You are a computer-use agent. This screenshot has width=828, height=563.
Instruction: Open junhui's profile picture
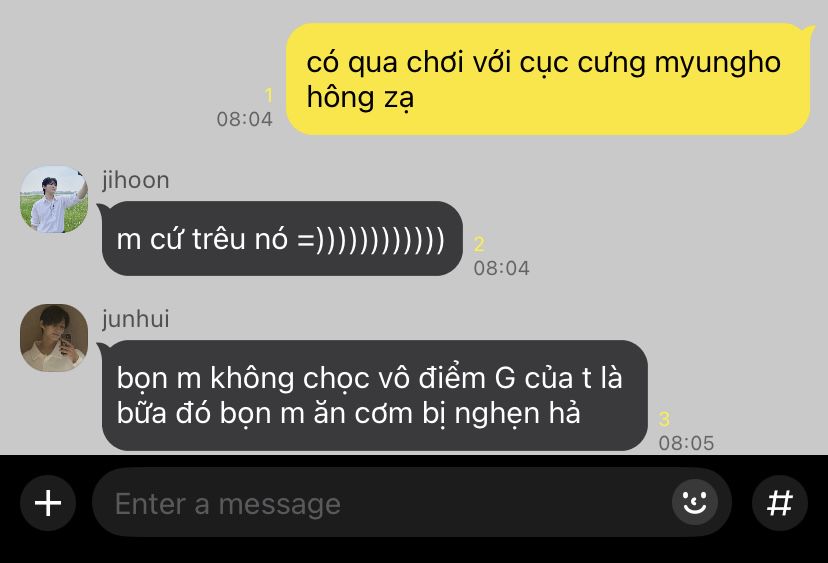click(54, 337)
